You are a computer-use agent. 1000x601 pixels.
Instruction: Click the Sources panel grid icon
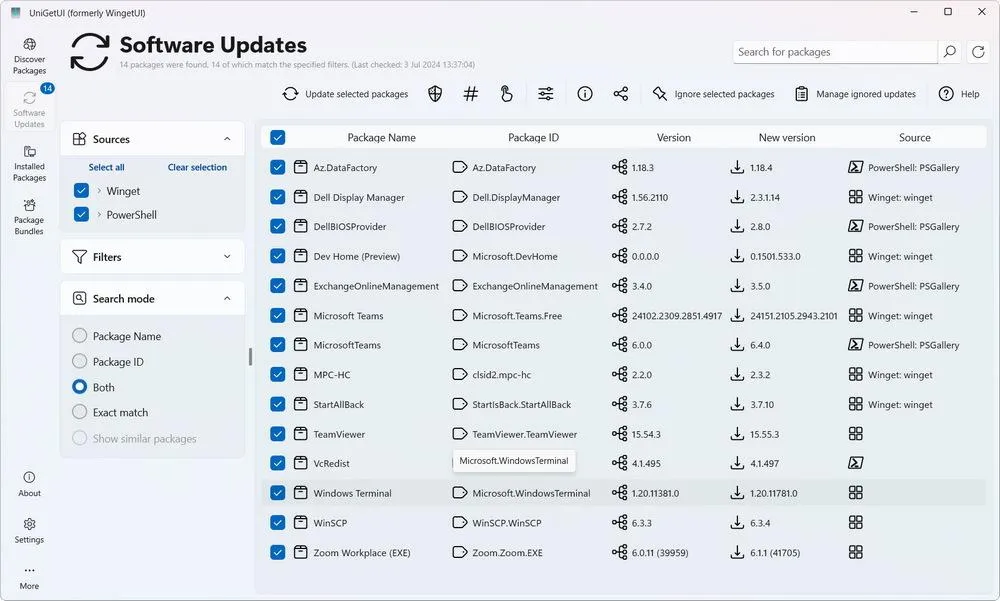[x=79, y=139]
